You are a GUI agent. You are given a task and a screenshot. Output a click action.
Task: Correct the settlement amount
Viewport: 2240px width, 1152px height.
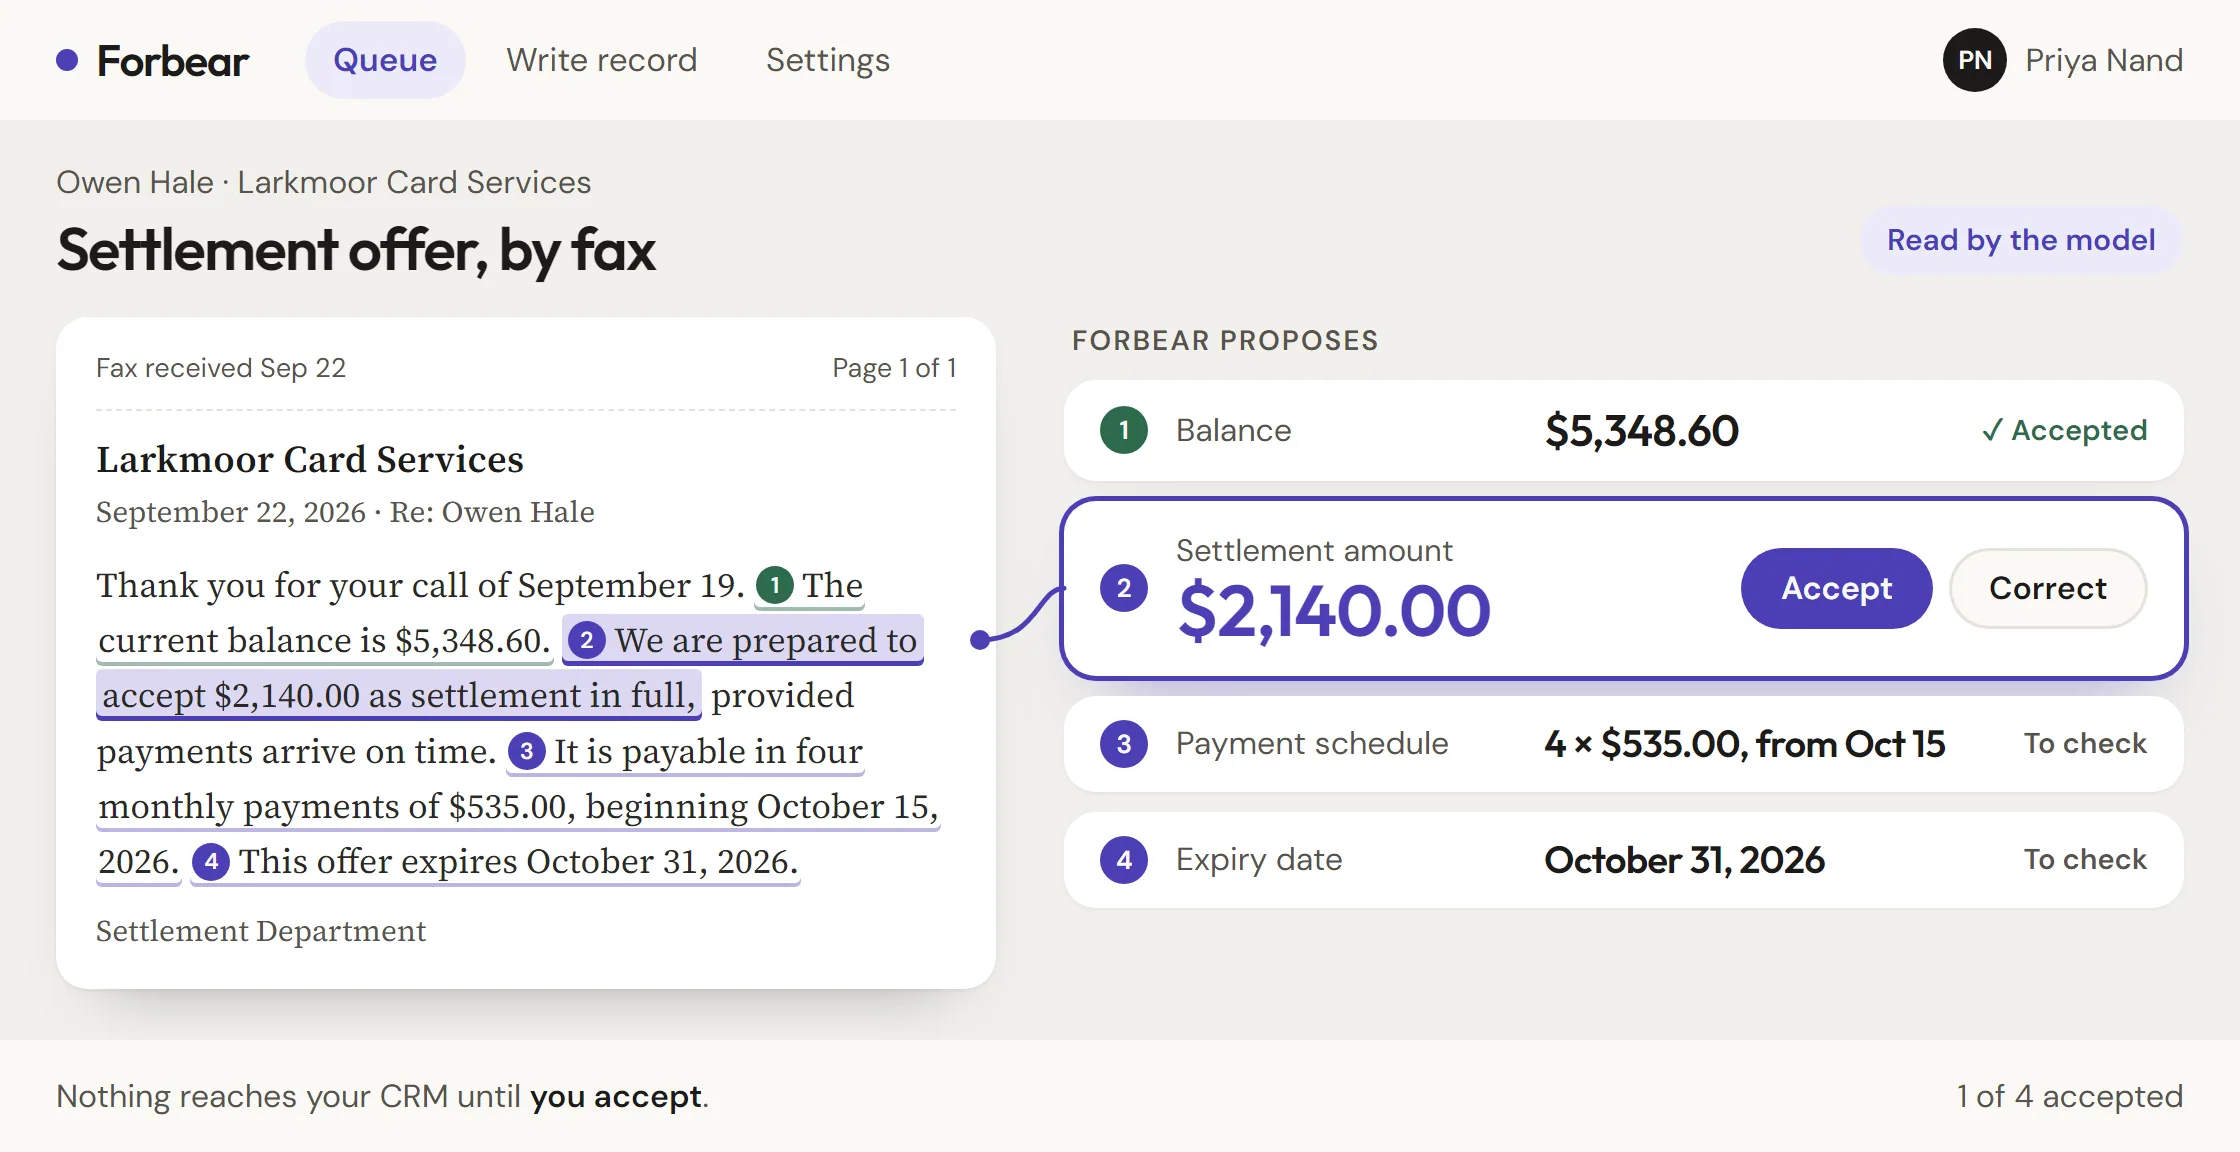pyautogui.click(x=2047, y=588)
